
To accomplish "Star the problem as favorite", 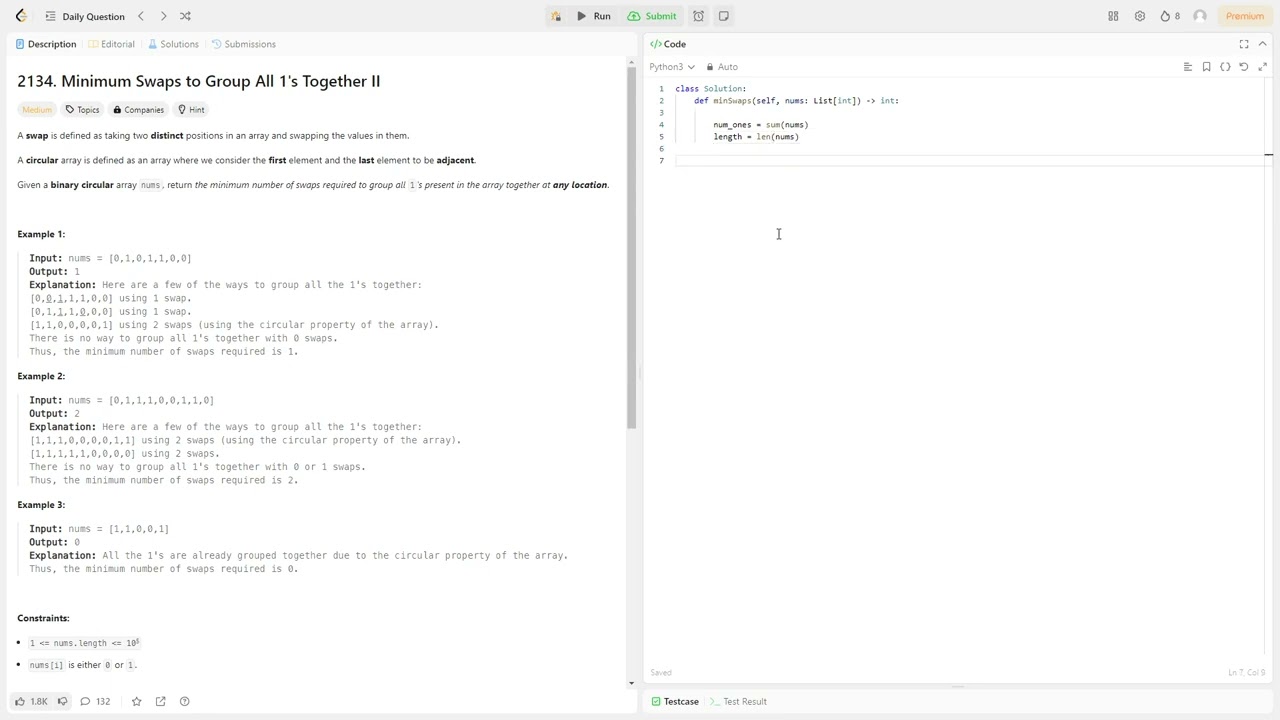I will (137, 701).
